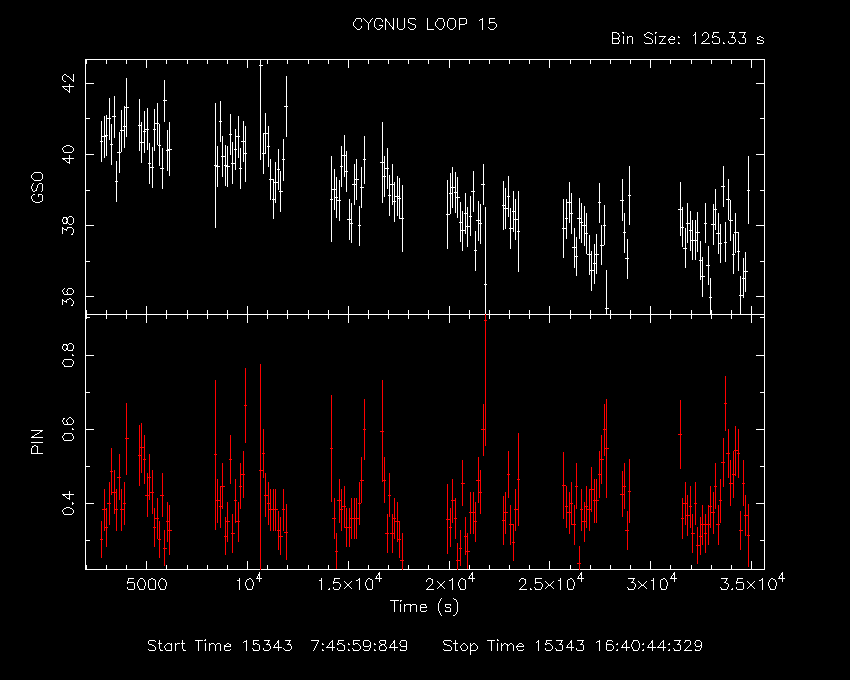The width and height of the screenshot is (850, 680).
Task: Select the "10^4" time axis tick label
Action: pyautogui.click(x=247, y=583)
